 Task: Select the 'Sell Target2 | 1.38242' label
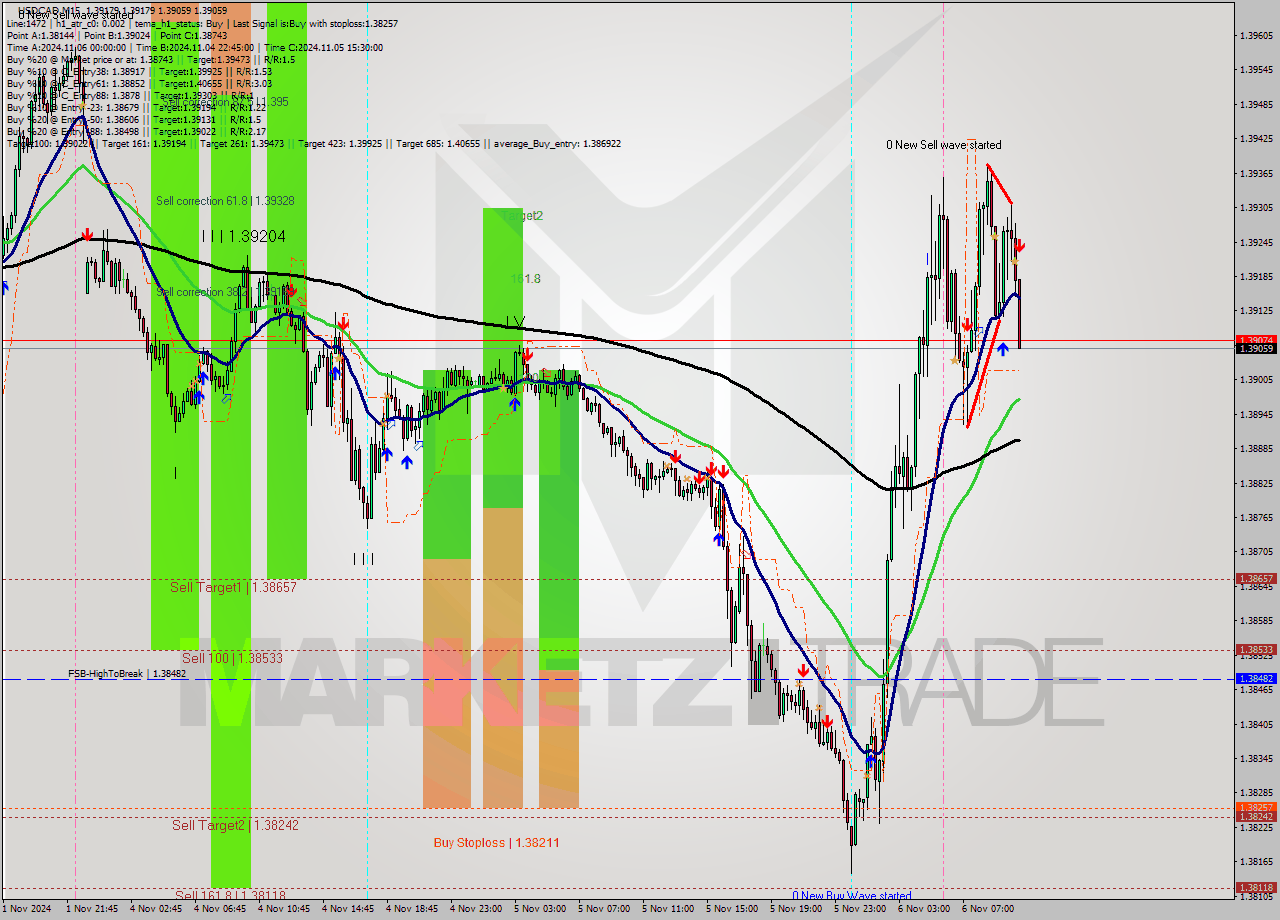235,825
